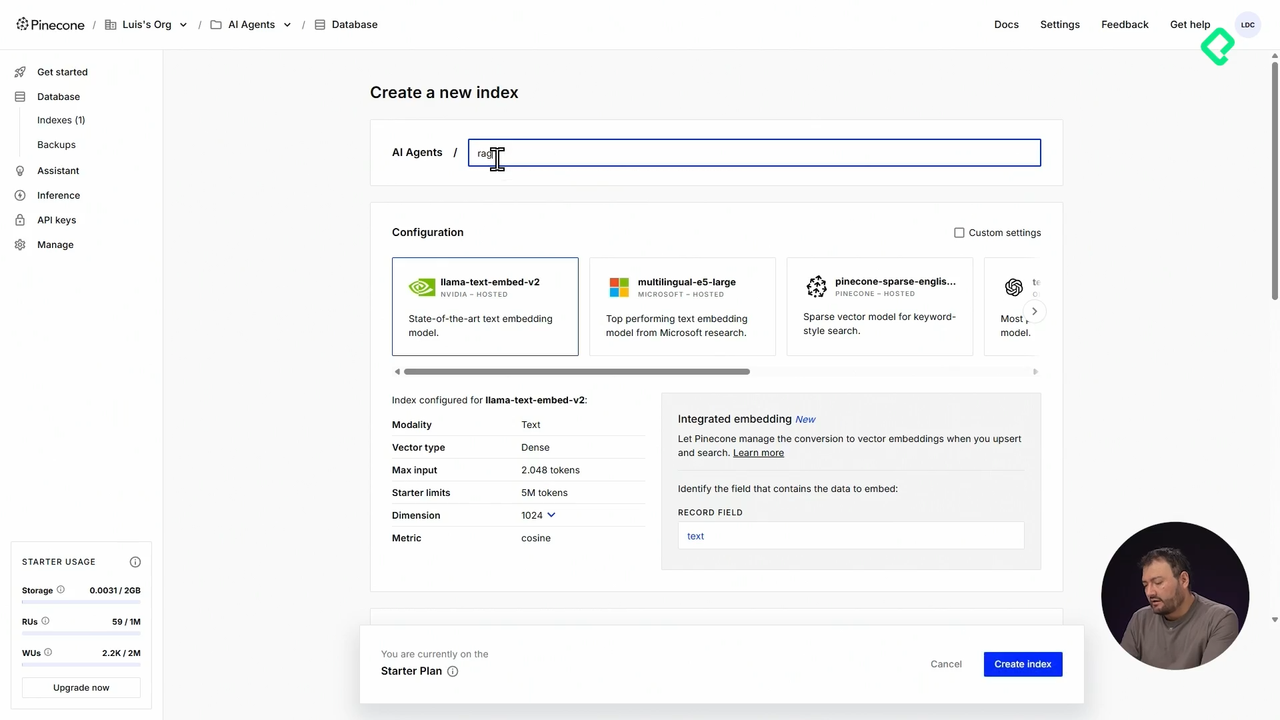Image resolution: width=1280 pixels, height=720 pixels.
Task: Open the LDC user avatar
Action: click(1247, 25)
